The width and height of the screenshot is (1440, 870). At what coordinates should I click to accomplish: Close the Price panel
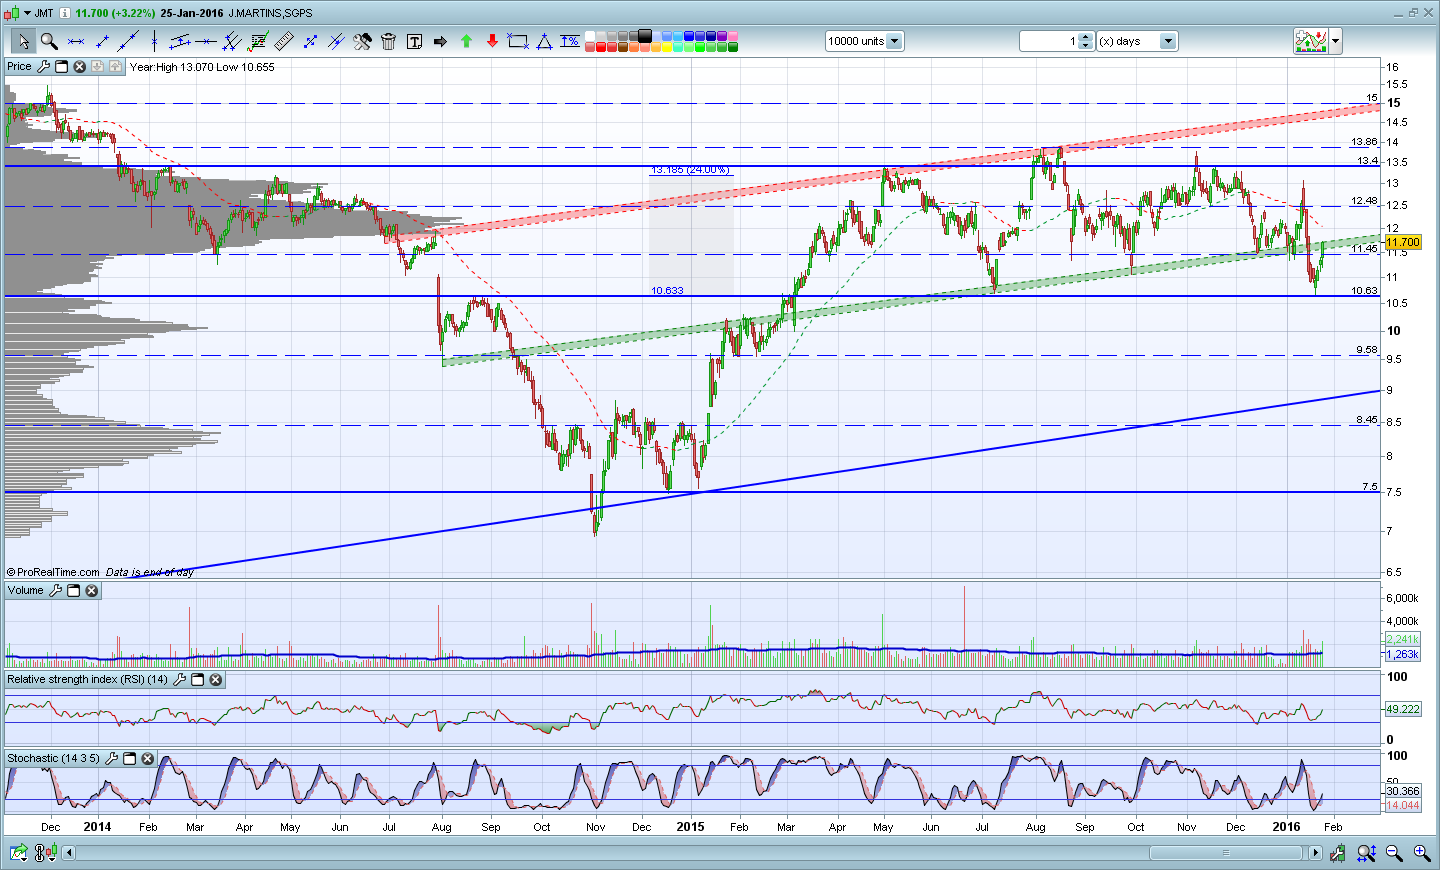pyautogui.click(x=79, y=67)
